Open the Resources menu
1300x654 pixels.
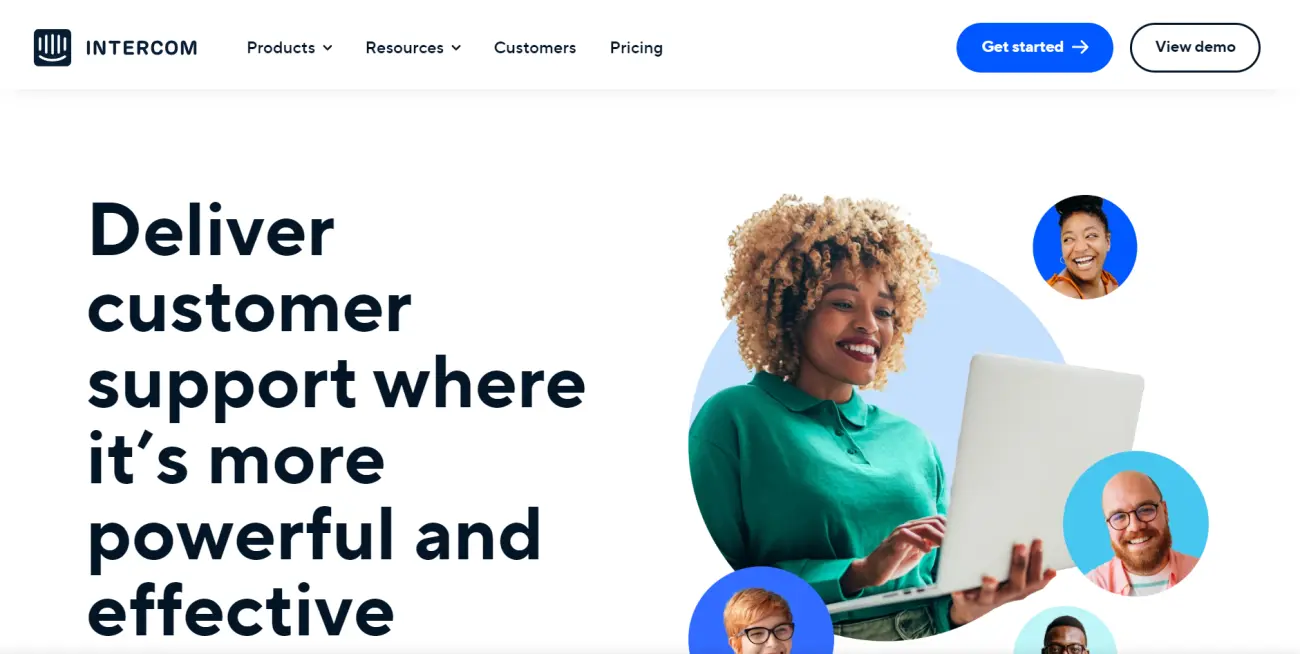(x=413, y=48)
